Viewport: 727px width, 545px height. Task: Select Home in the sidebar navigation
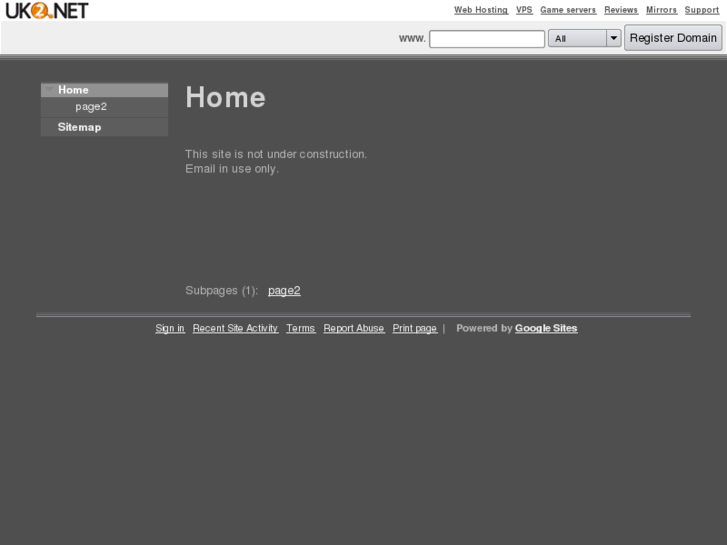(x=73, y=90)
